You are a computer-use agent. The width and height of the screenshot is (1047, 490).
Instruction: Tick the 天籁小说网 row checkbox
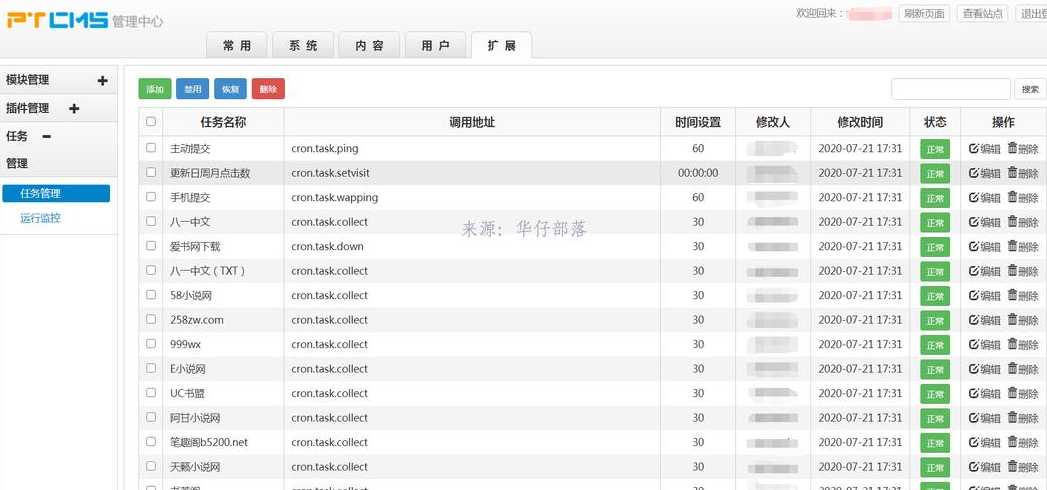click(x=151, y=466)
